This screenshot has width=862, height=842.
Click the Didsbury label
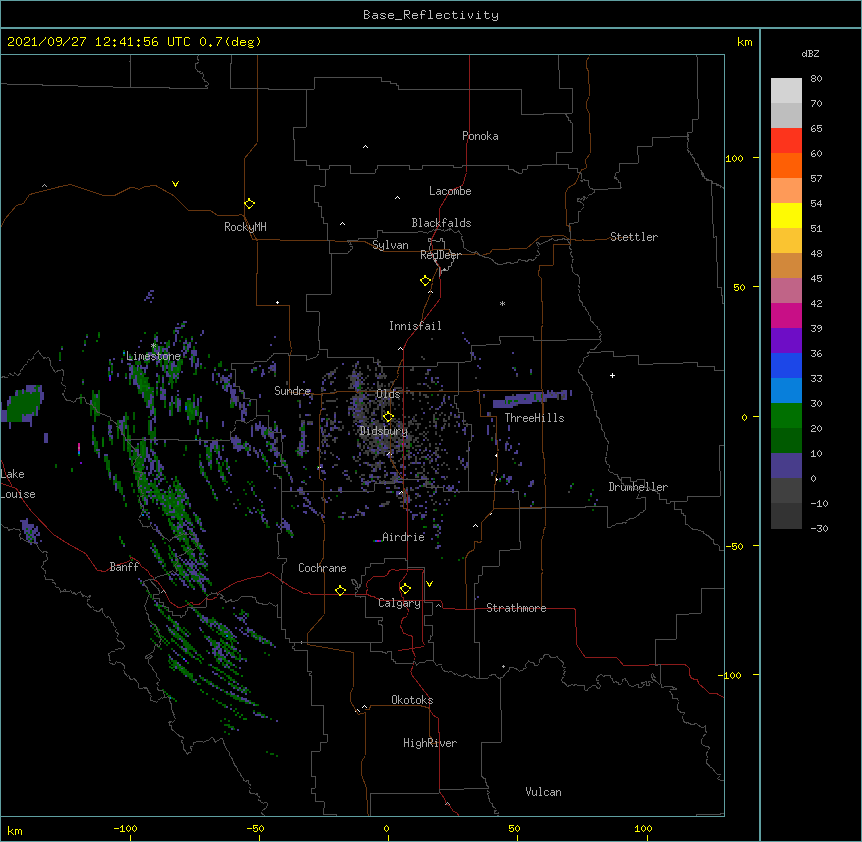click(384, 431)
